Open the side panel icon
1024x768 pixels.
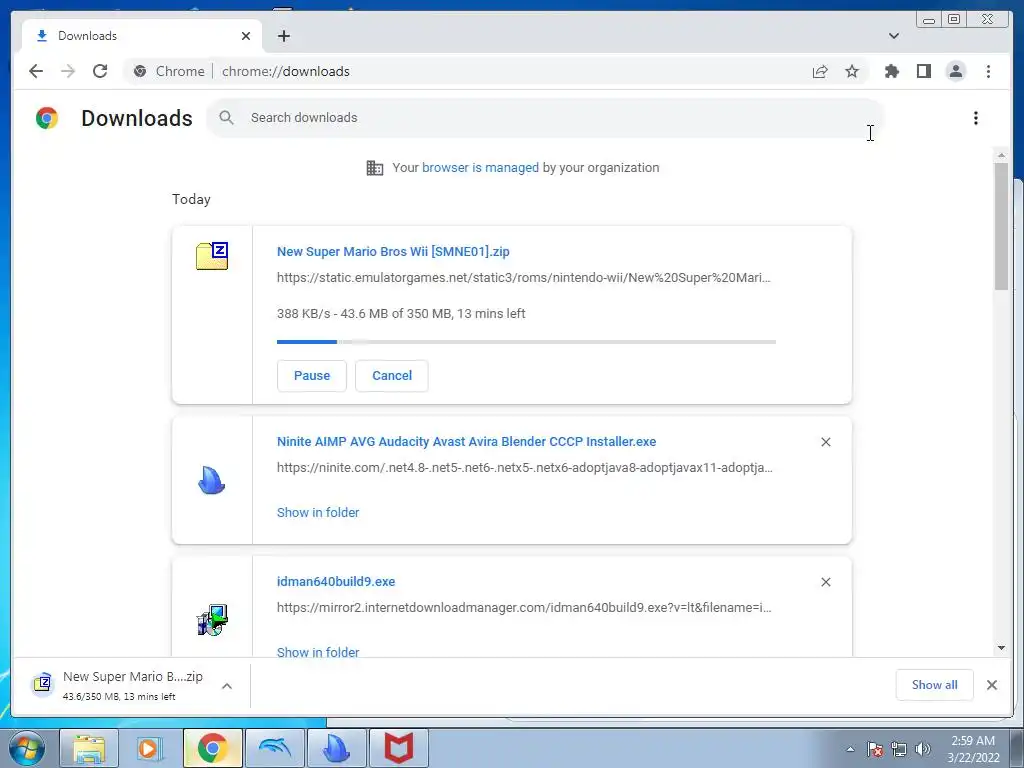pyautogui.click(x=923, y=71)
